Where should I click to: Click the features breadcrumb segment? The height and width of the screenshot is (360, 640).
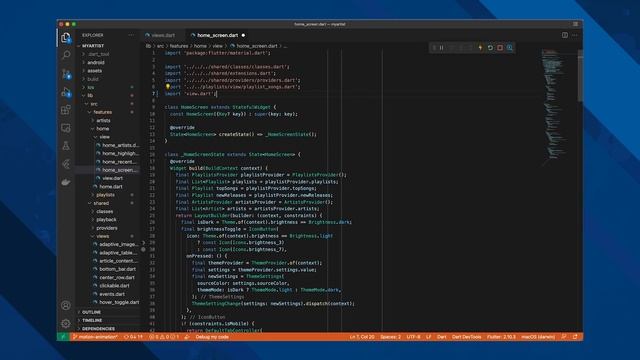(179, 46)
